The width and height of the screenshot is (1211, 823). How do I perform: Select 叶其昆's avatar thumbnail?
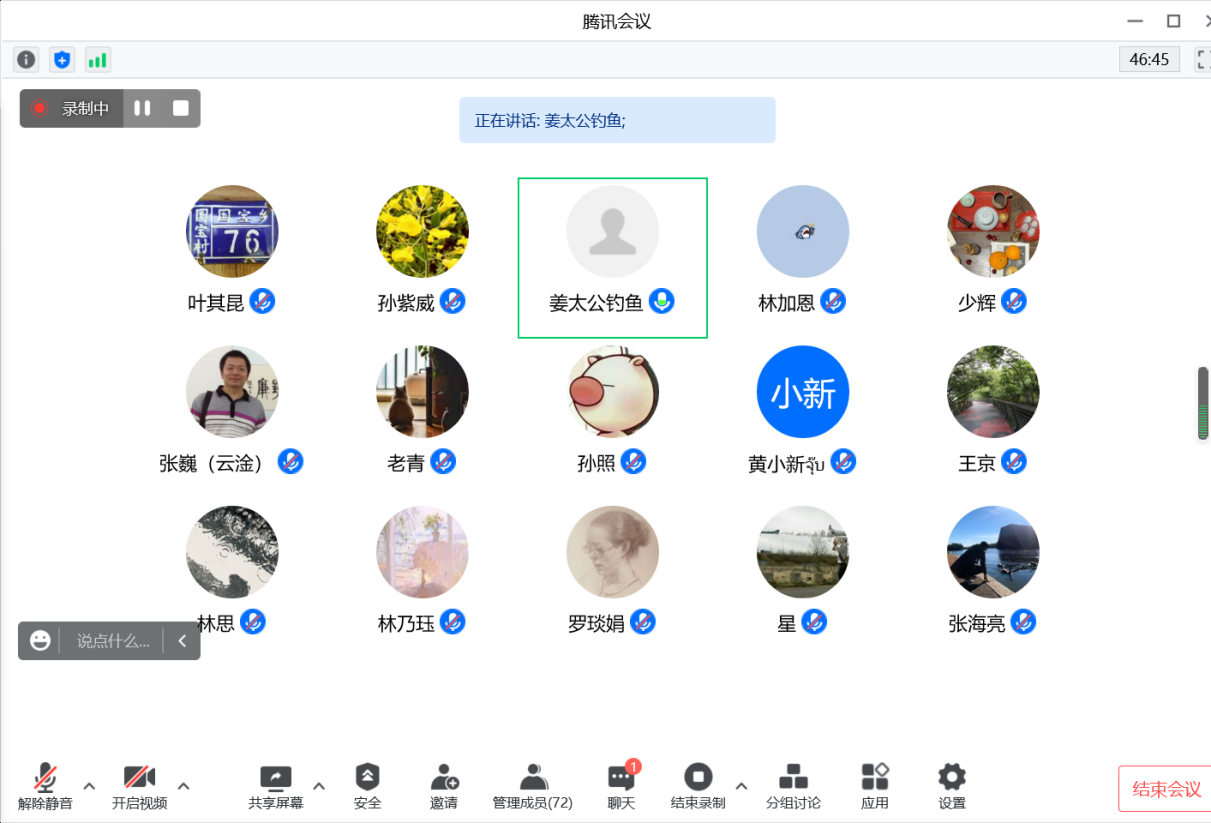[x=232, y=231]
